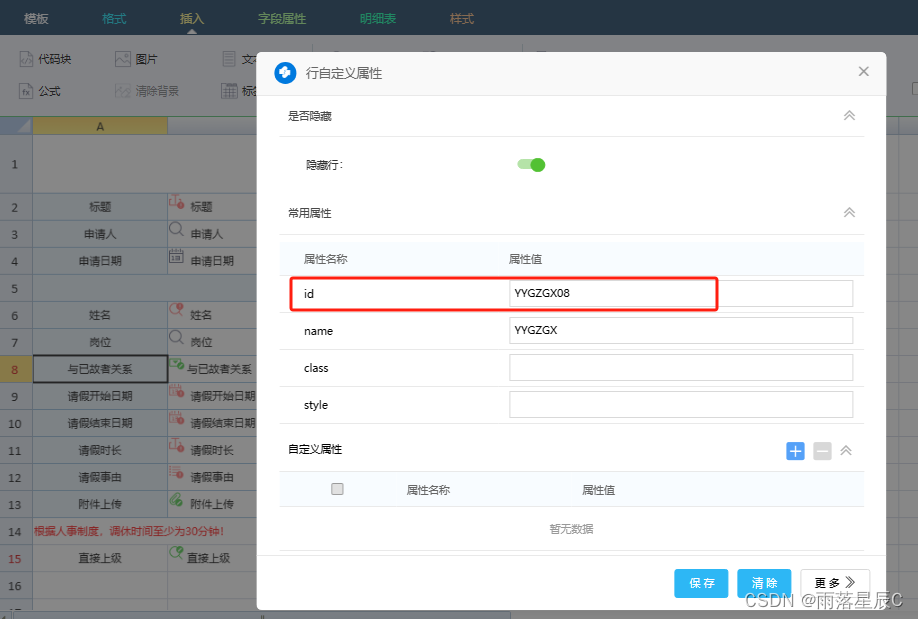Select row 15 header
Viewport: 918px width, 619px height.
[x=15, y=559]
